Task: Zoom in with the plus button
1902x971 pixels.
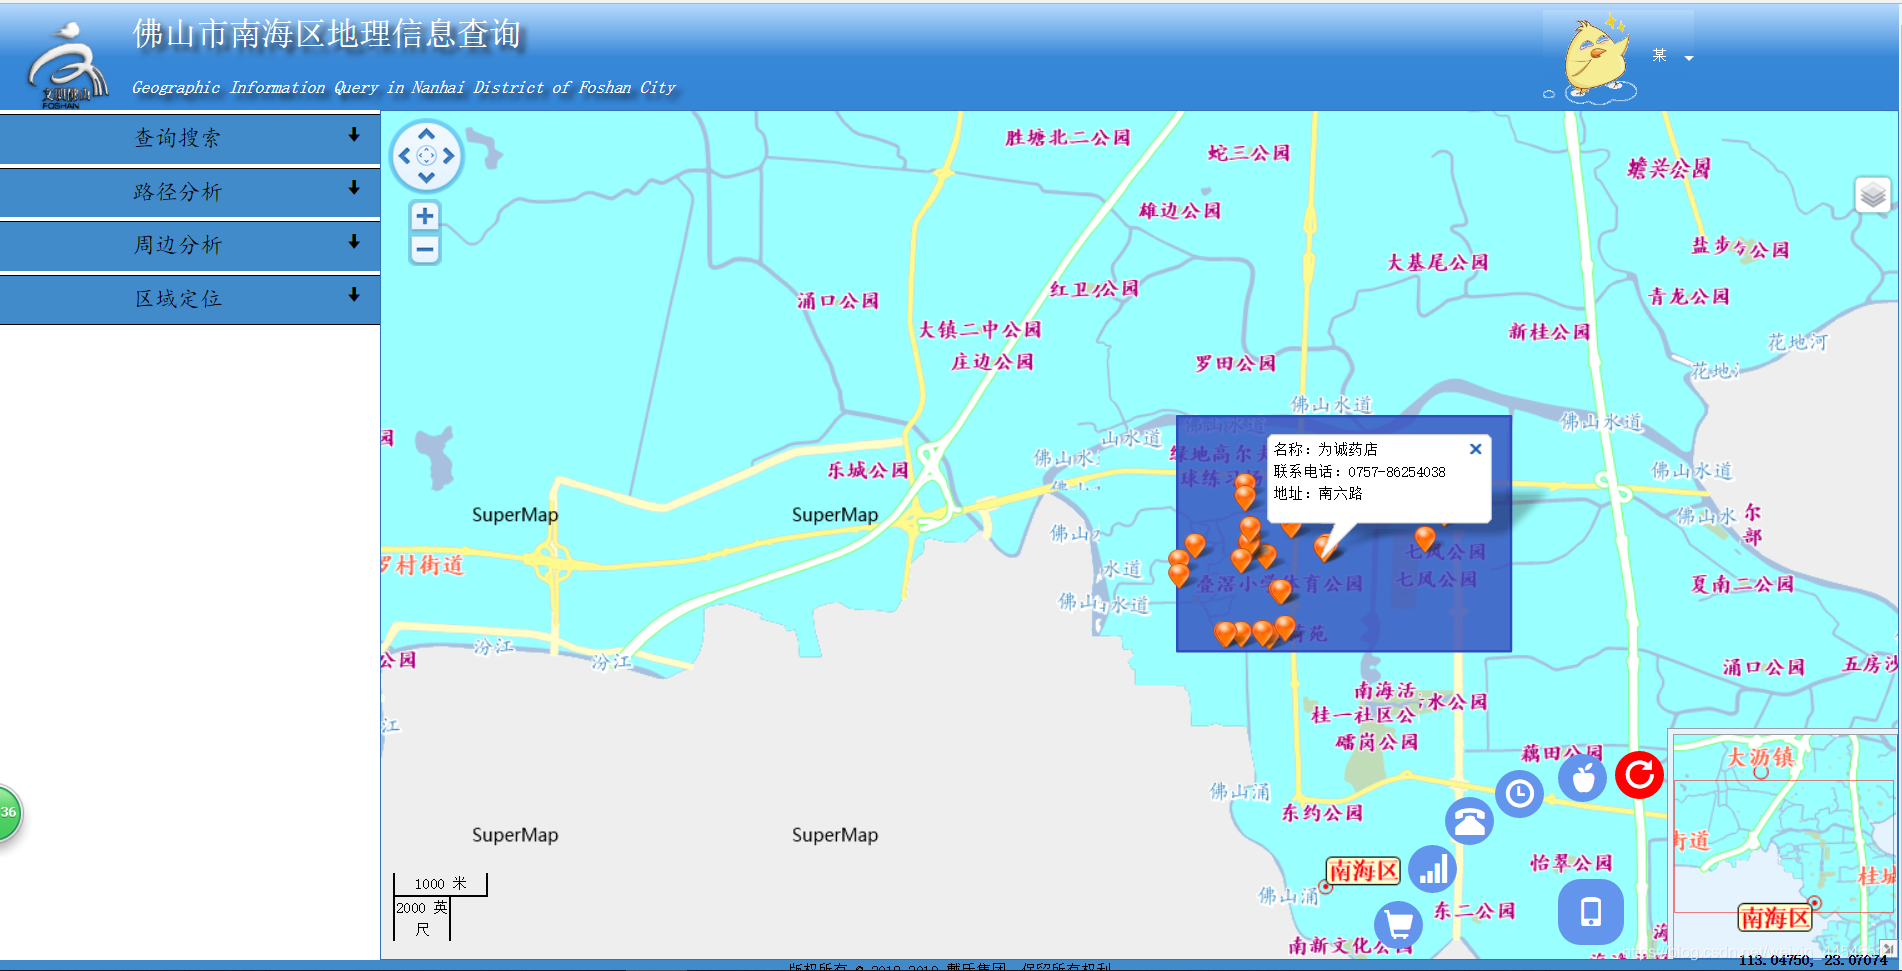Action: pos(425,216)
